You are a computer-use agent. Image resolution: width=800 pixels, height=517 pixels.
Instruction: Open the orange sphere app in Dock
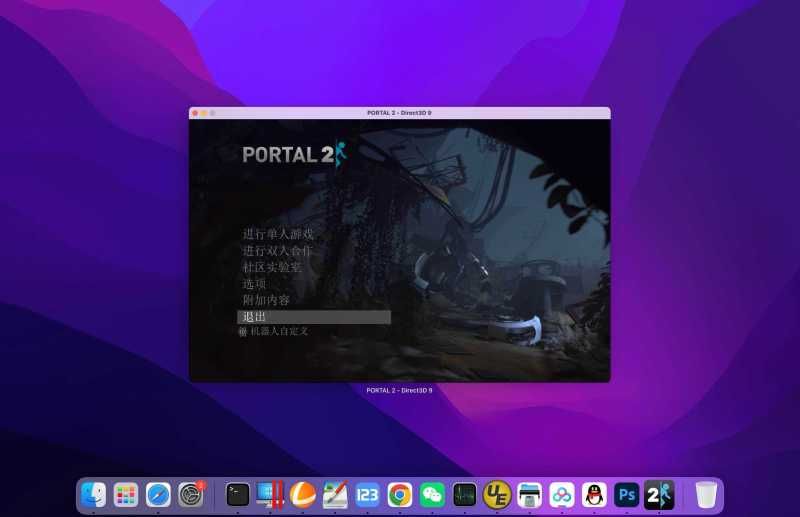click(303, 495)
